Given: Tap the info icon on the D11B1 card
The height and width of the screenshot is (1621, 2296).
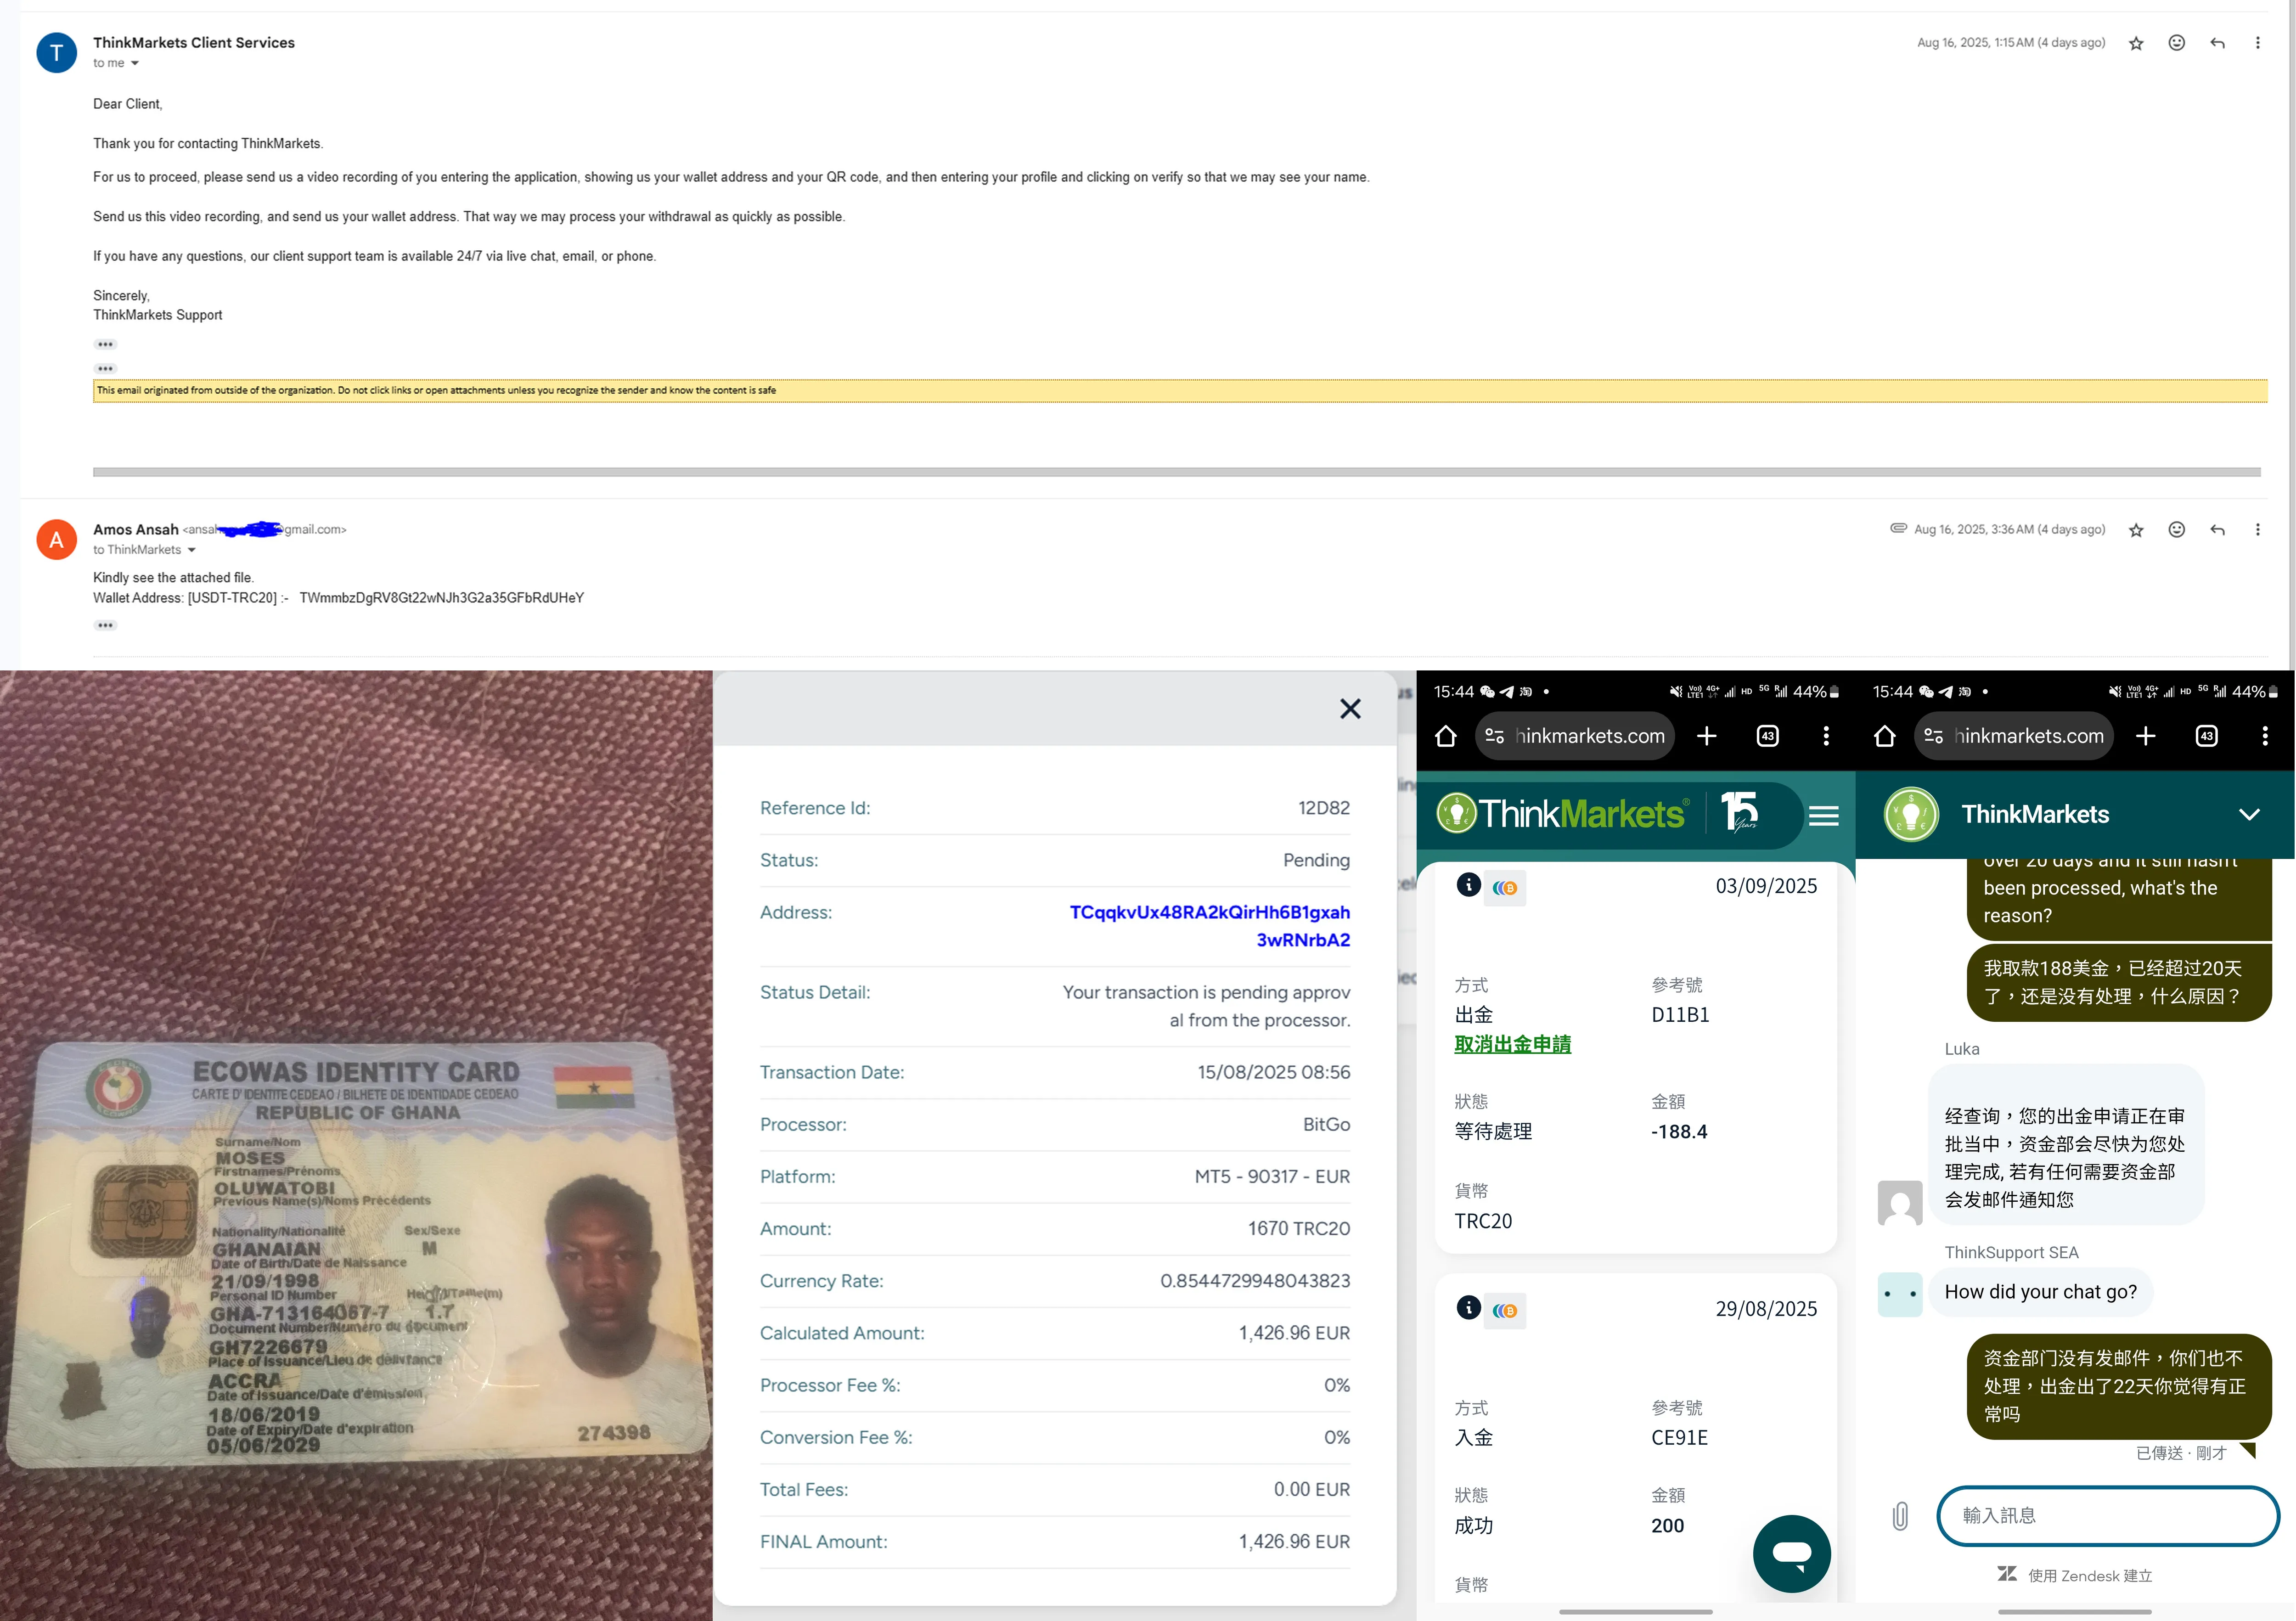Looking at the screenshot, I should click(x=1468, y=885).
